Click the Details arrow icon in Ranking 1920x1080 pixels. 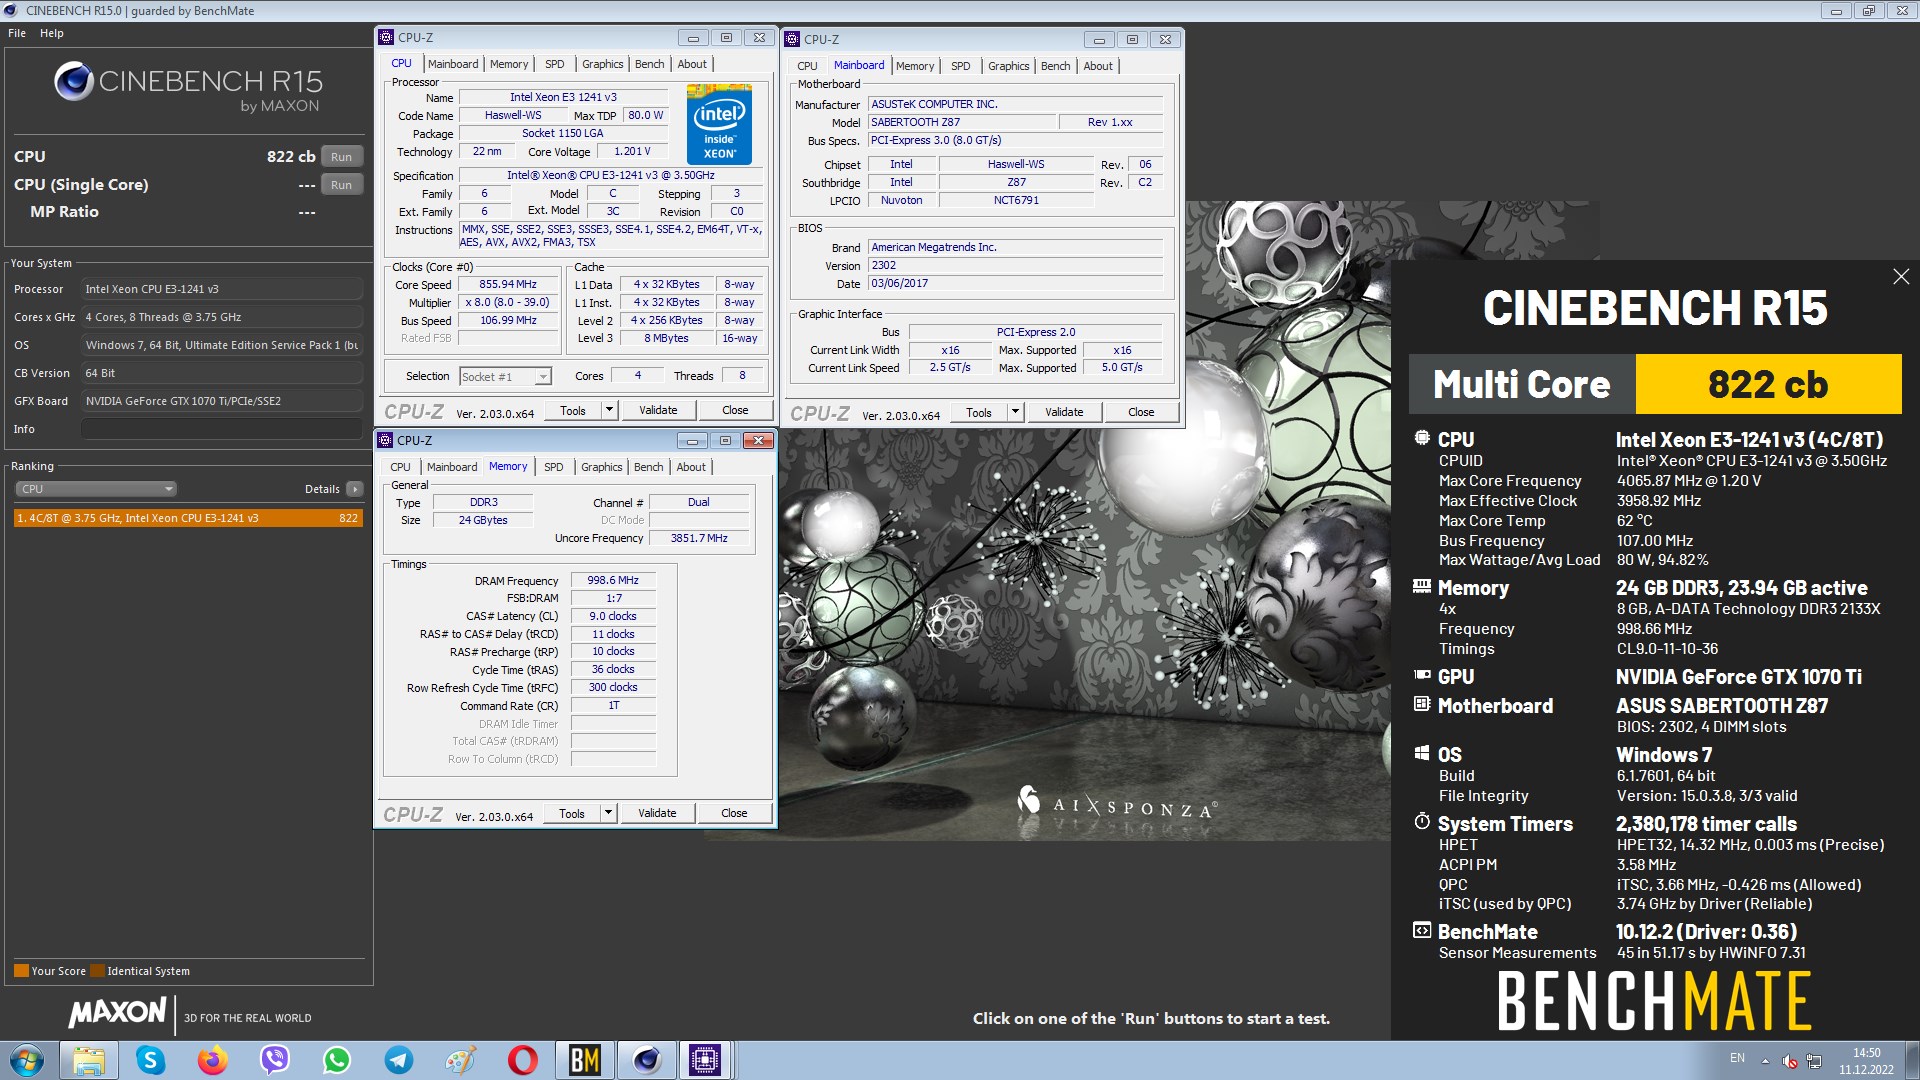coord(355,489)
